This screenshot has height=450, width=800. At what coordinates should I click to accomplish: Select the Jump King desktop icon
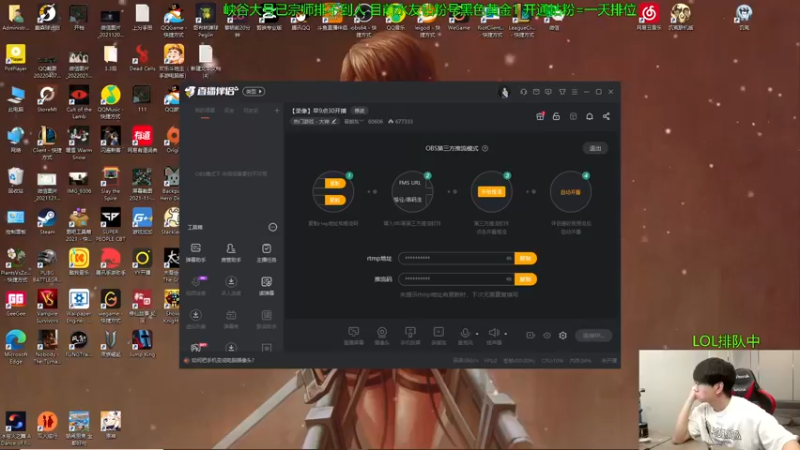tap(142, 344)
